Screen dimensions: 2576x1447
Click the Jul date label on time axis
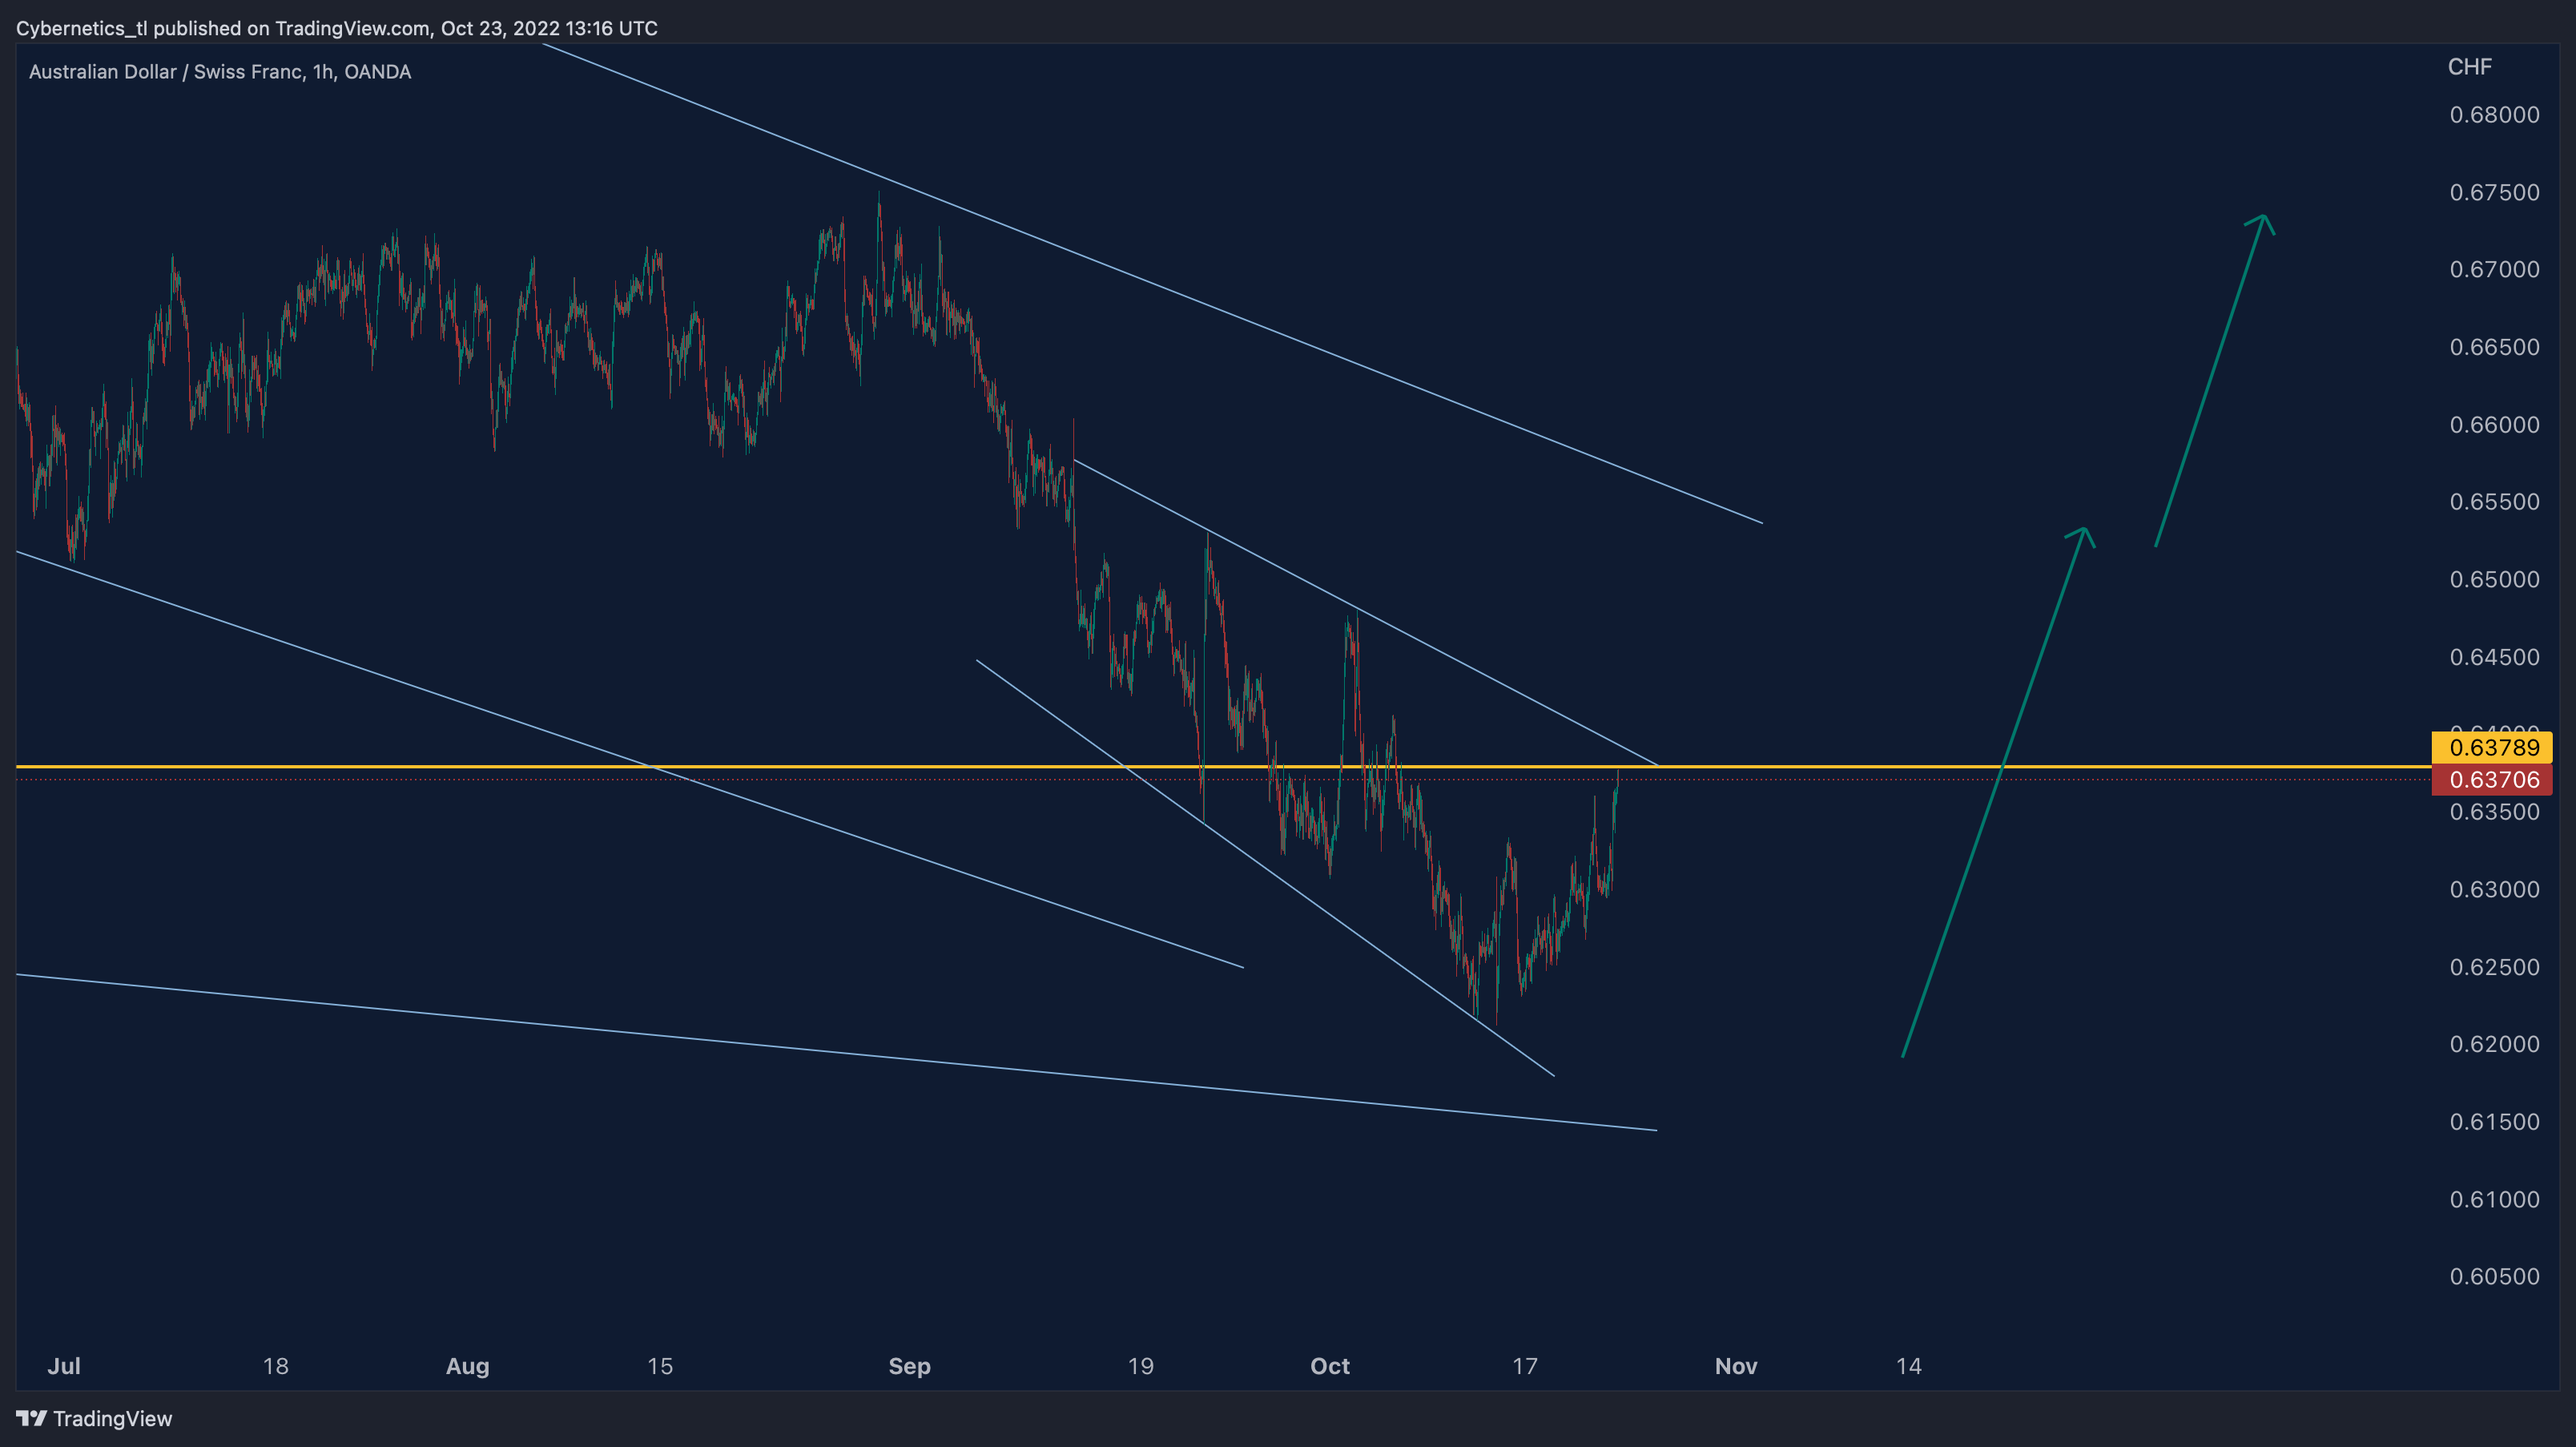[64, 1366]
